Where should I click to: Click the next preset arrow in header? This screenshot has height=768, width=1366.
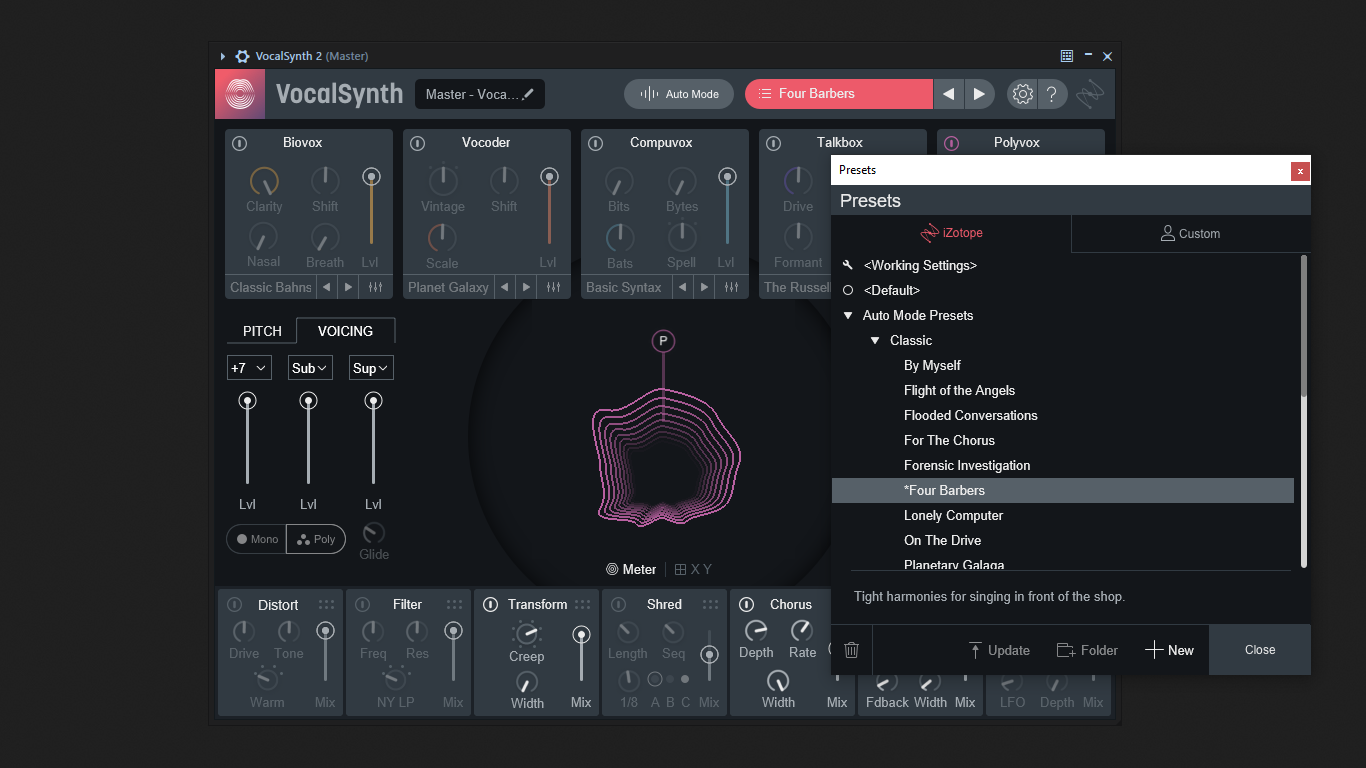979,94
